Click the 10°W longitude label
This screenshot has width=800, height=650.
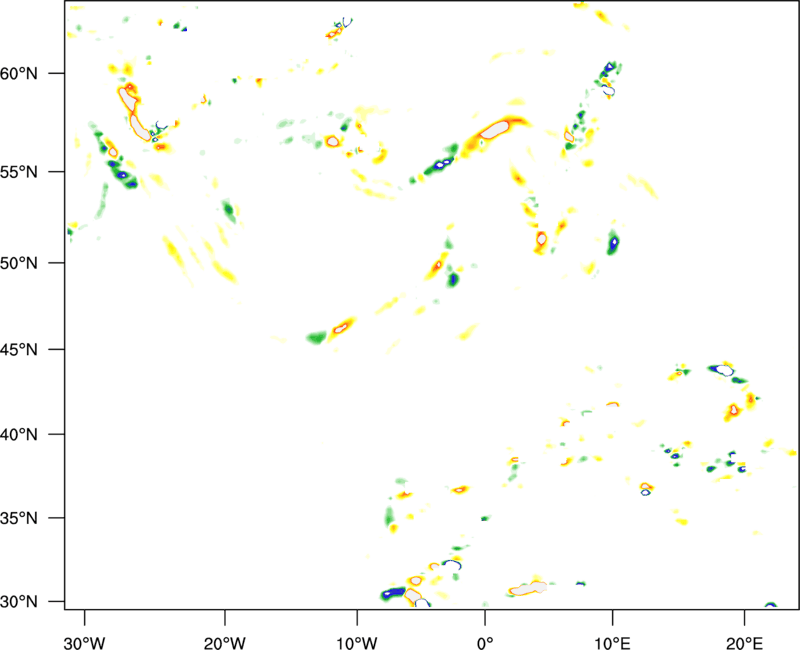357,640
